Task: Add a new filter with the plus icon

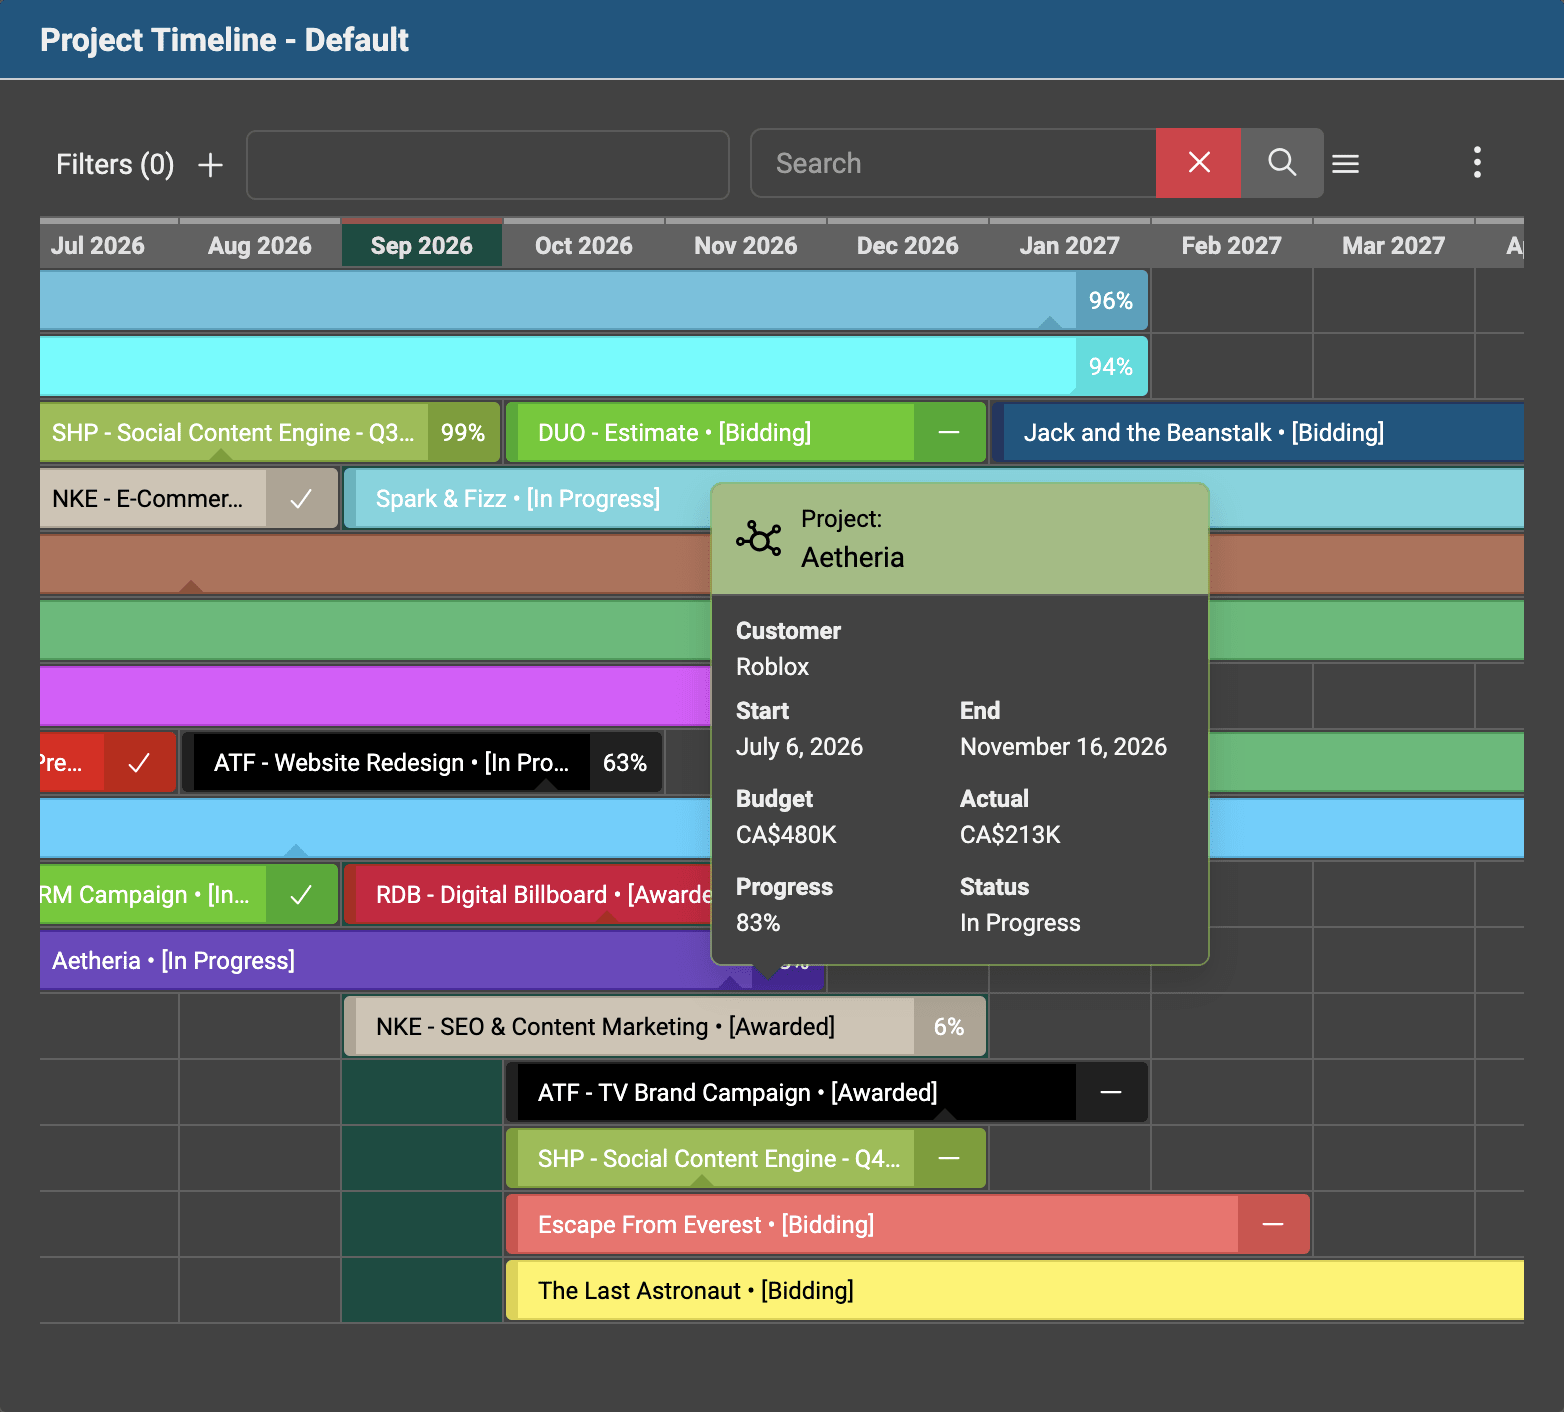Action: click(210, 165)
